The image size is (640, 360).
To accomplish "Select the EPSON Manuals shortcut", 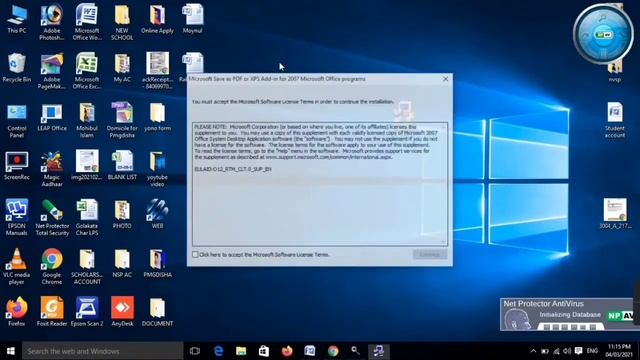I will (17, 217).
